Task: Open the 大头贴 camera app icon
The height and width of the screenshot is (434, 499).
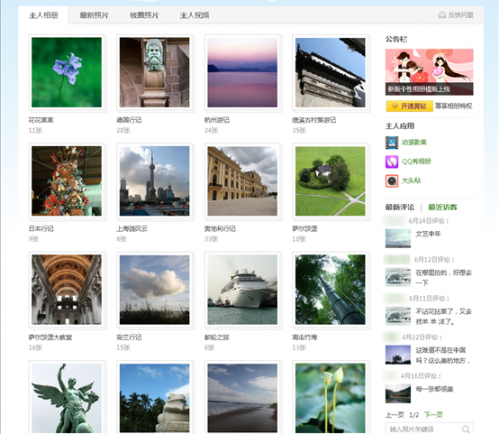Action: click(x=392, y=181)
